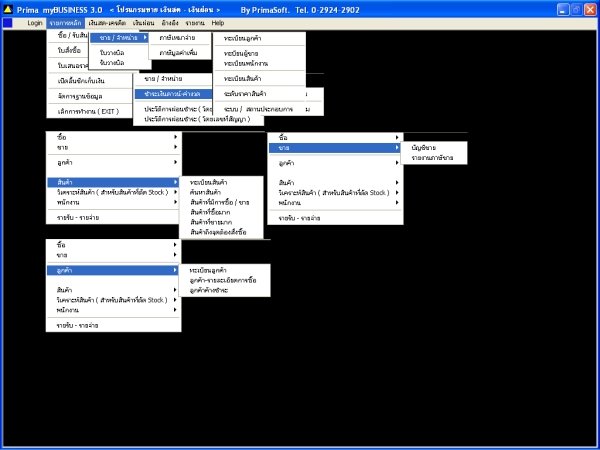Click the blue square icon beside Login
This screenshot has height=450, width=600.
pos(9,22)
